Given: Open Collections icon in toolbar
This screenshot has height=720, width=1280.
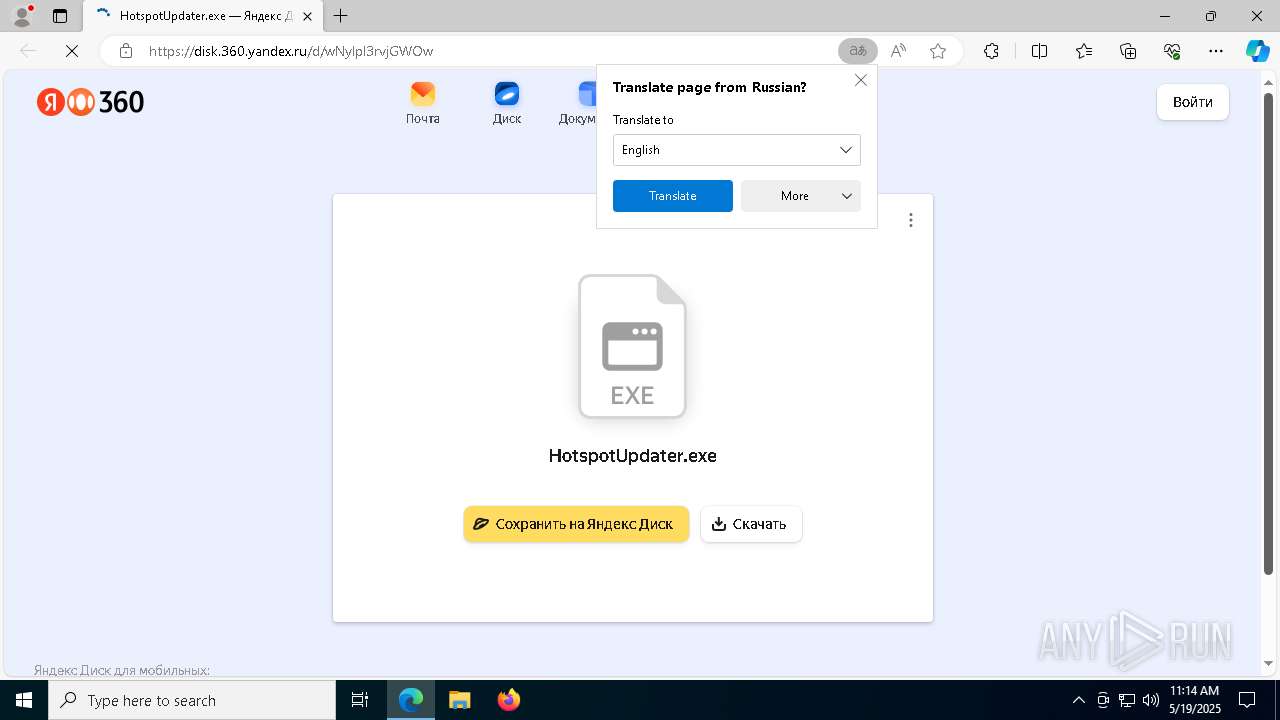Looking at the screenshot, I should click(1128, 51).
